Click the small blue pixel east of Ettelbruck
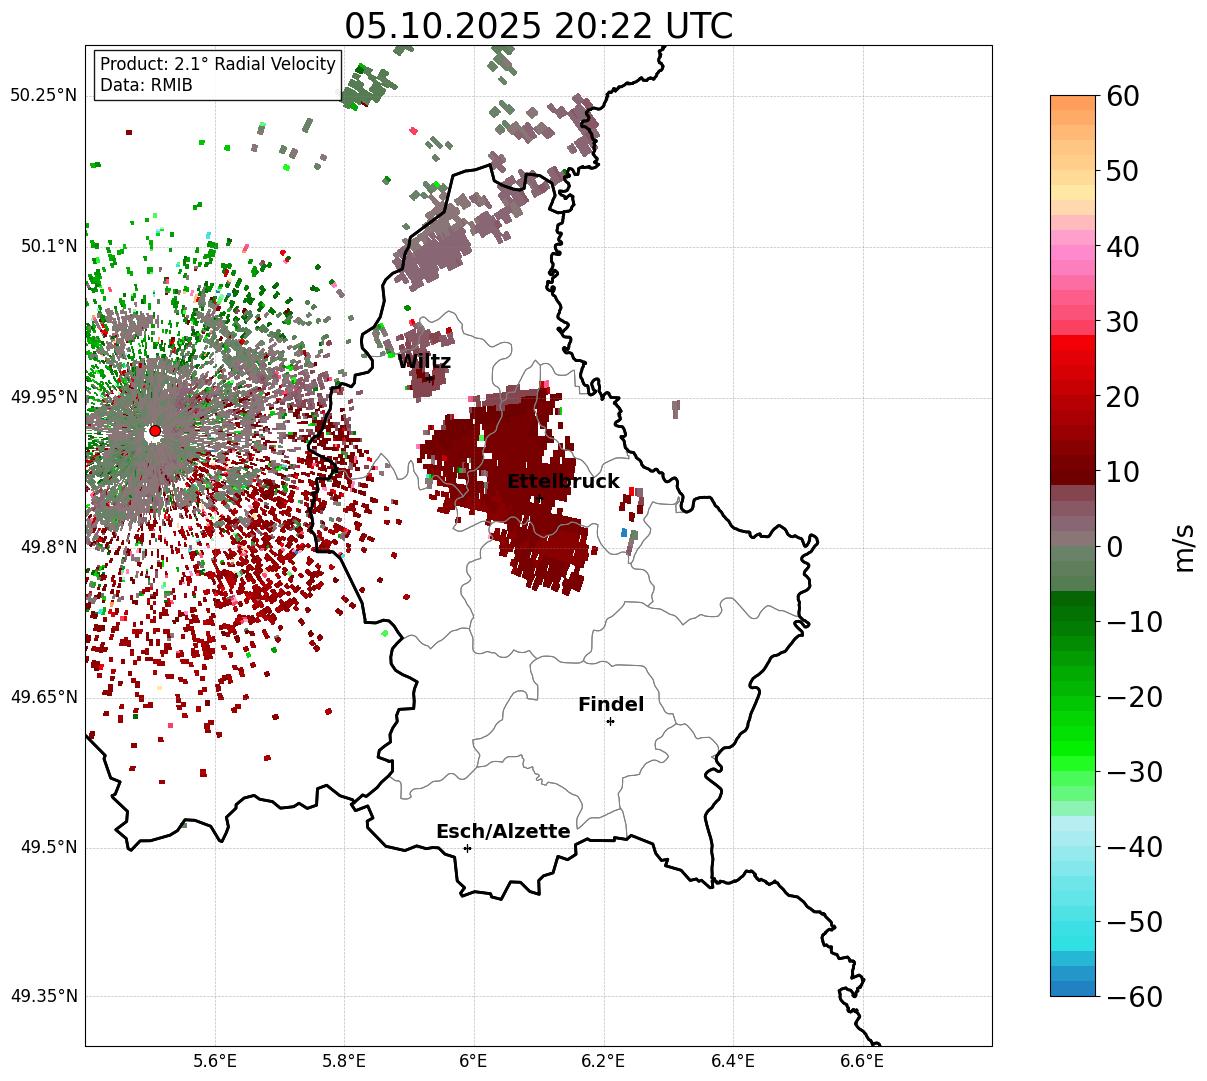 pyautogui.click(x=624, y=533)
